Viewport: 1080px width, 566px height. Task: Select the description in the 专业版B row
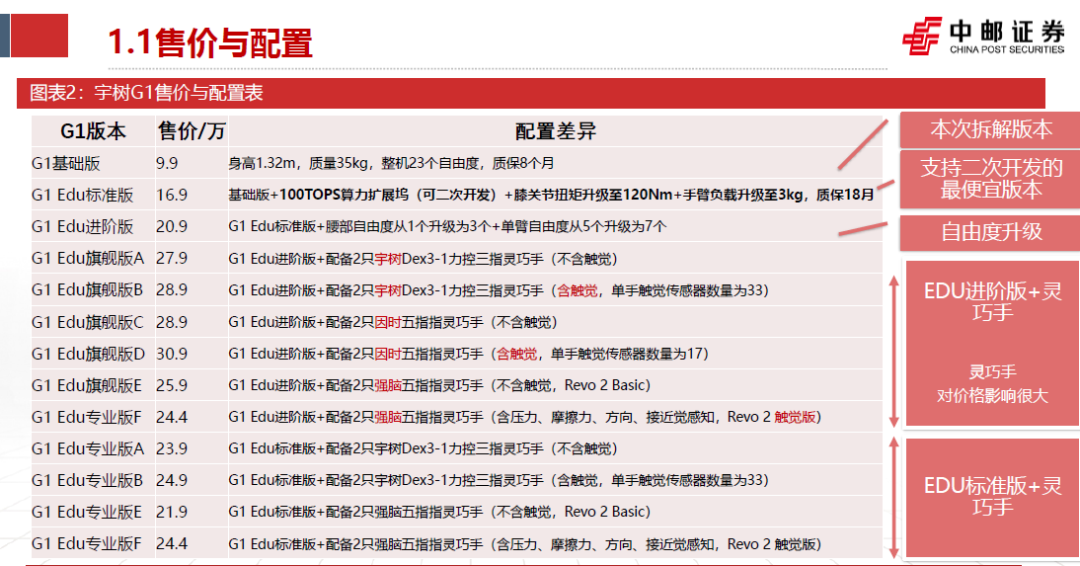pos(499,481)
